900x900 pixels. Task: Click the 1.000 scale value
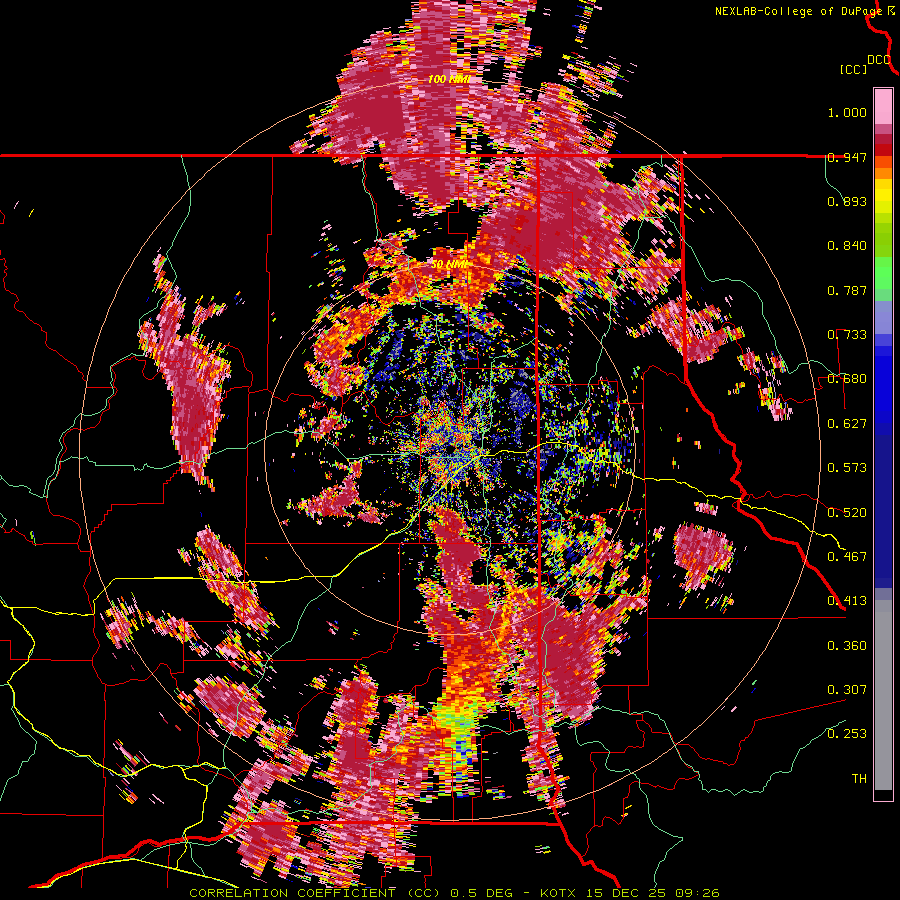click(x=847, y=112)
